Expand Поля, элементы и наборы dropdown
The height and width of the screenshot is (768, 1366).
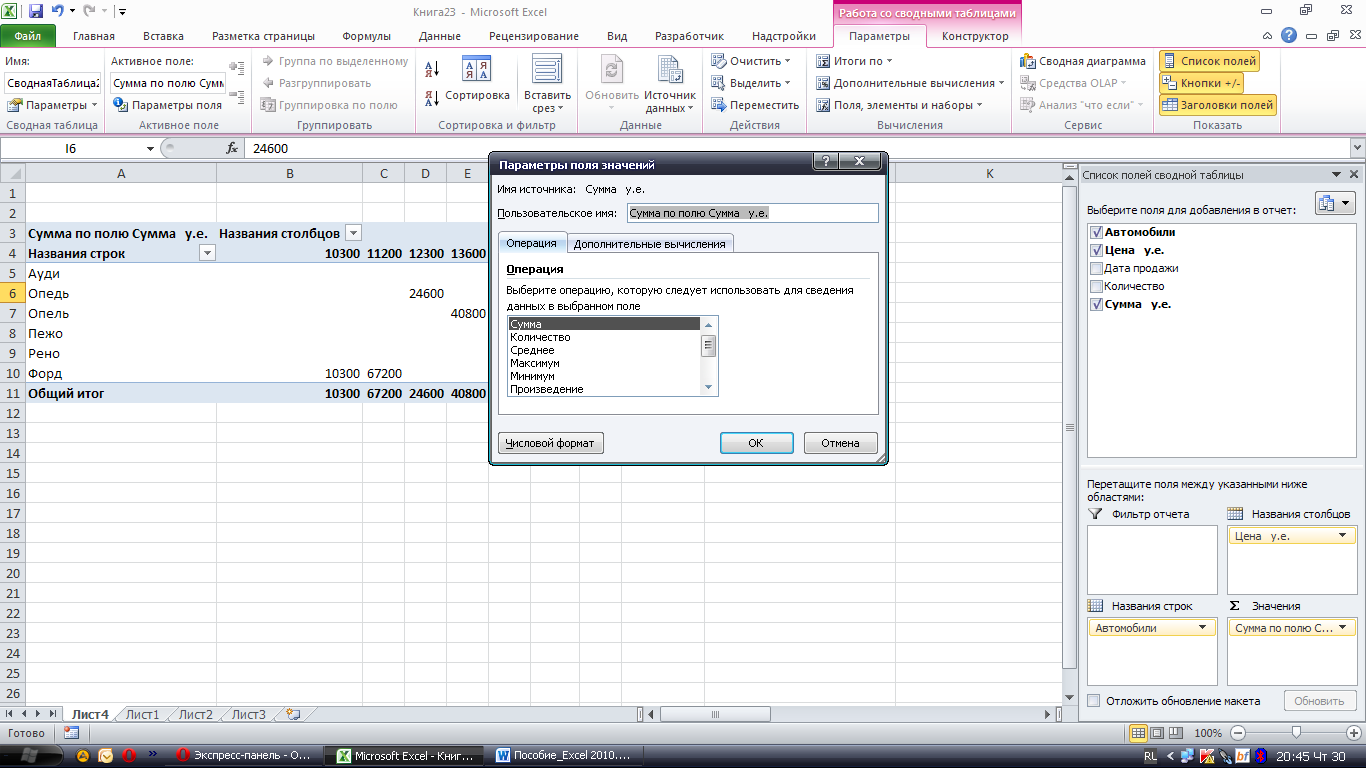click(x=899, y=105)
